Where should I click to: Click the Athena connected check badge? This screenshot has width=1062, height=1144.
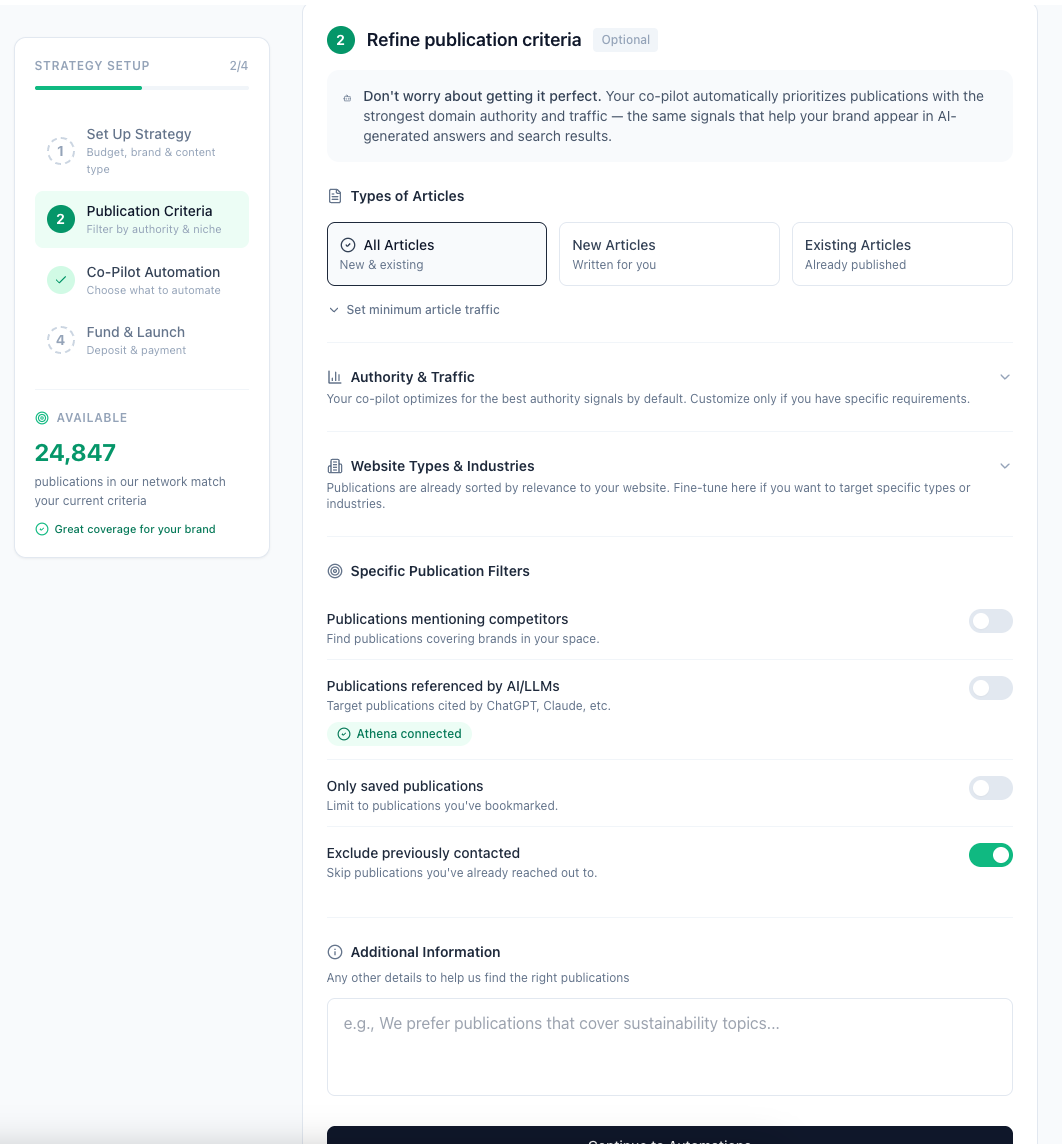pyautogui.click(x=399, y=734)
